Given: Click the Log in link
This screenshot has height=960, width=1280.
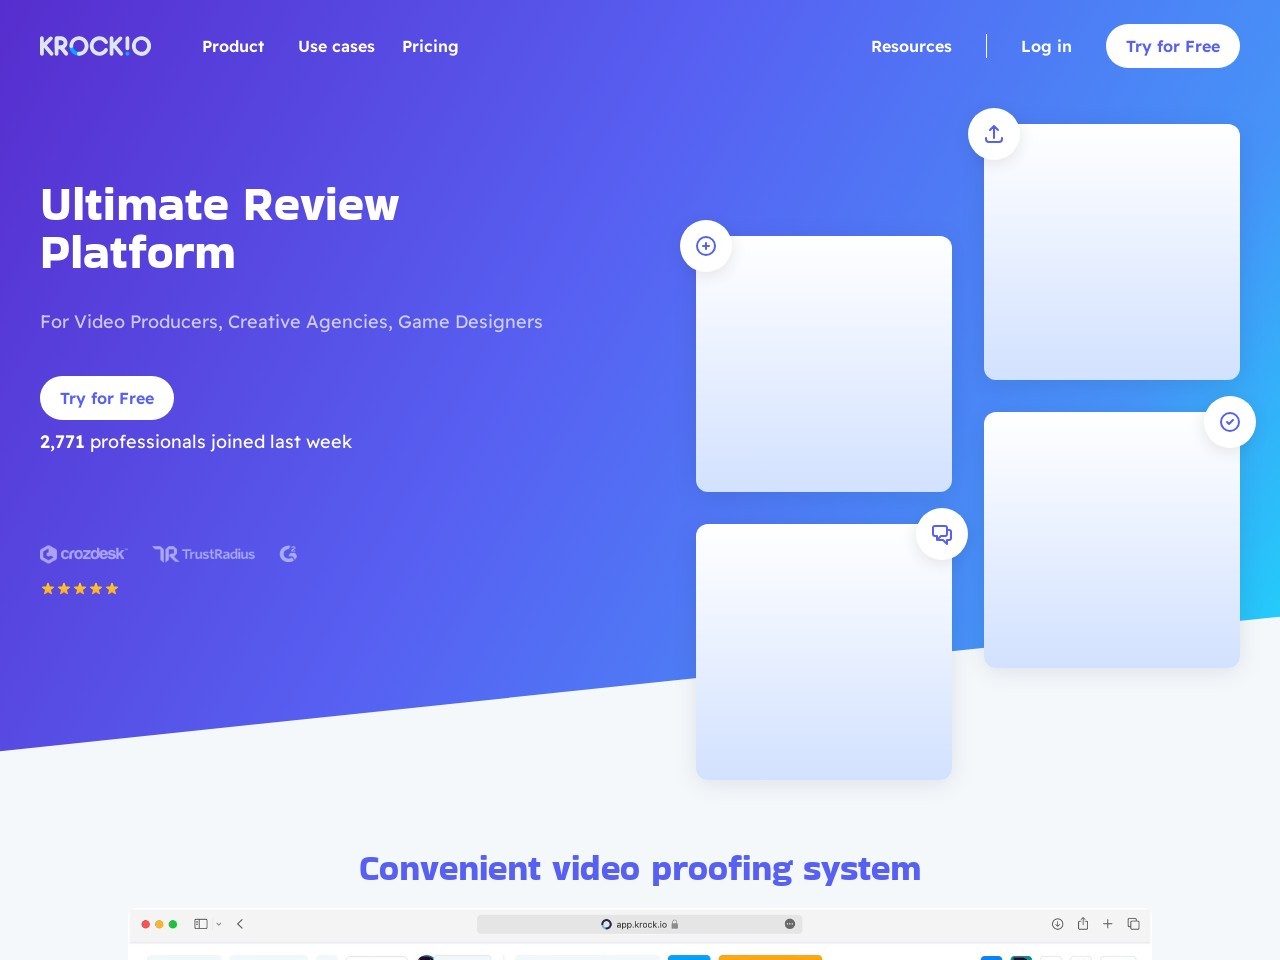Looking at the screenshot, I should click(x=1046, y=46).
